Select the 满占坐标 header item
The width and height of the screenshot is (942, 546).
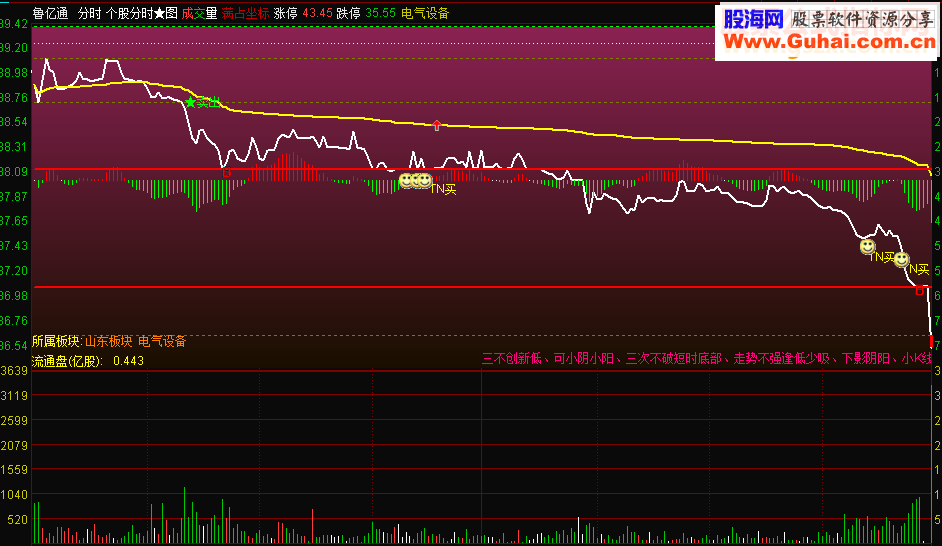(245, 13)
